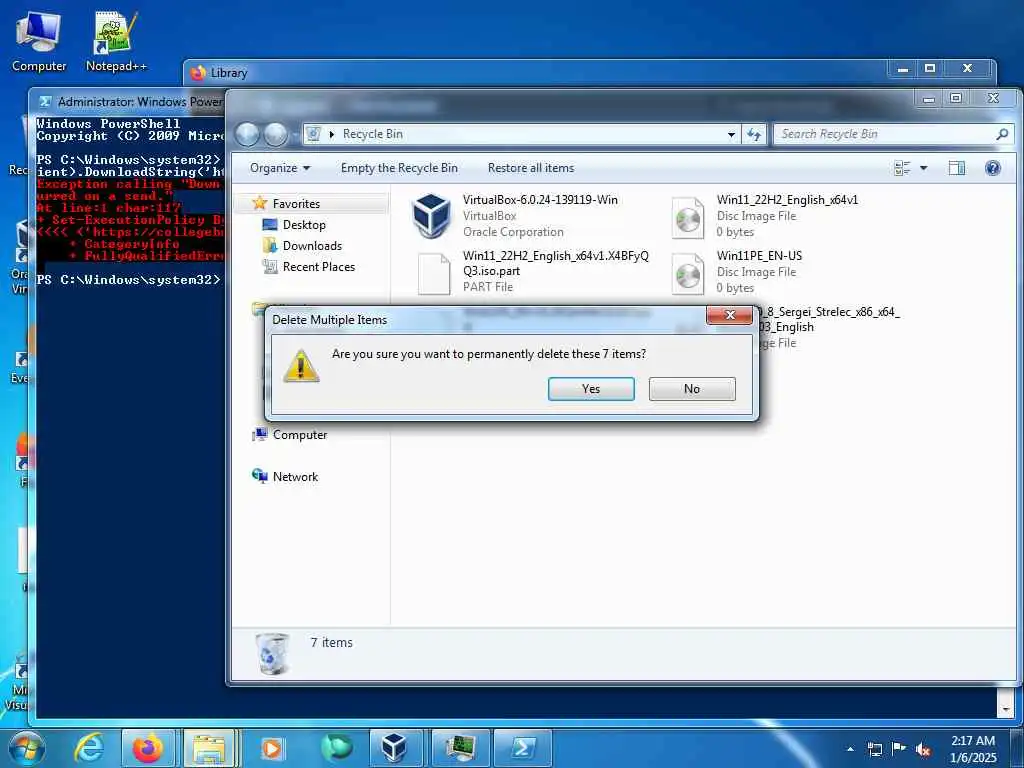Image resolution: width=1024 pixels, height=768 pixels.
Task: Toggle the preview pane icon
Action: (957, 168)
